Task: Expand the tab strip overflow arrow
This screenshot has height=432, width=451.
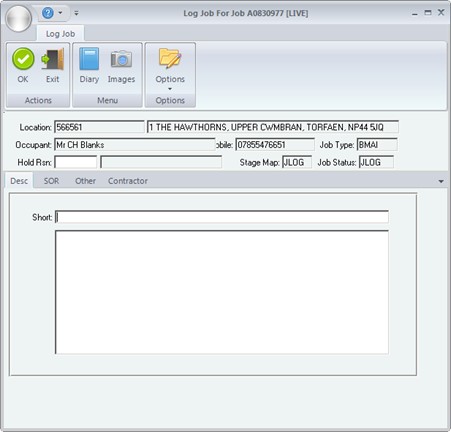Action: [441, 181]
